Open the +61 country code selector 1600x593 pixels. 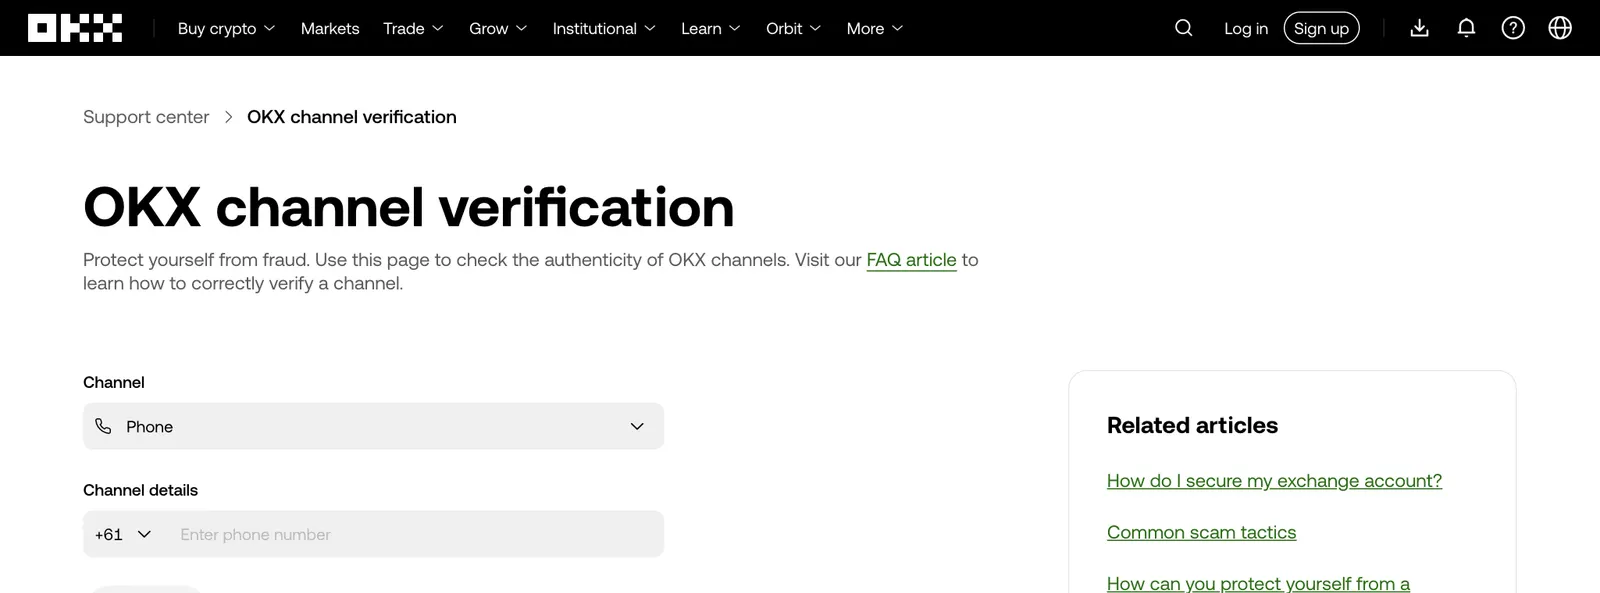[x=122, y=534]
